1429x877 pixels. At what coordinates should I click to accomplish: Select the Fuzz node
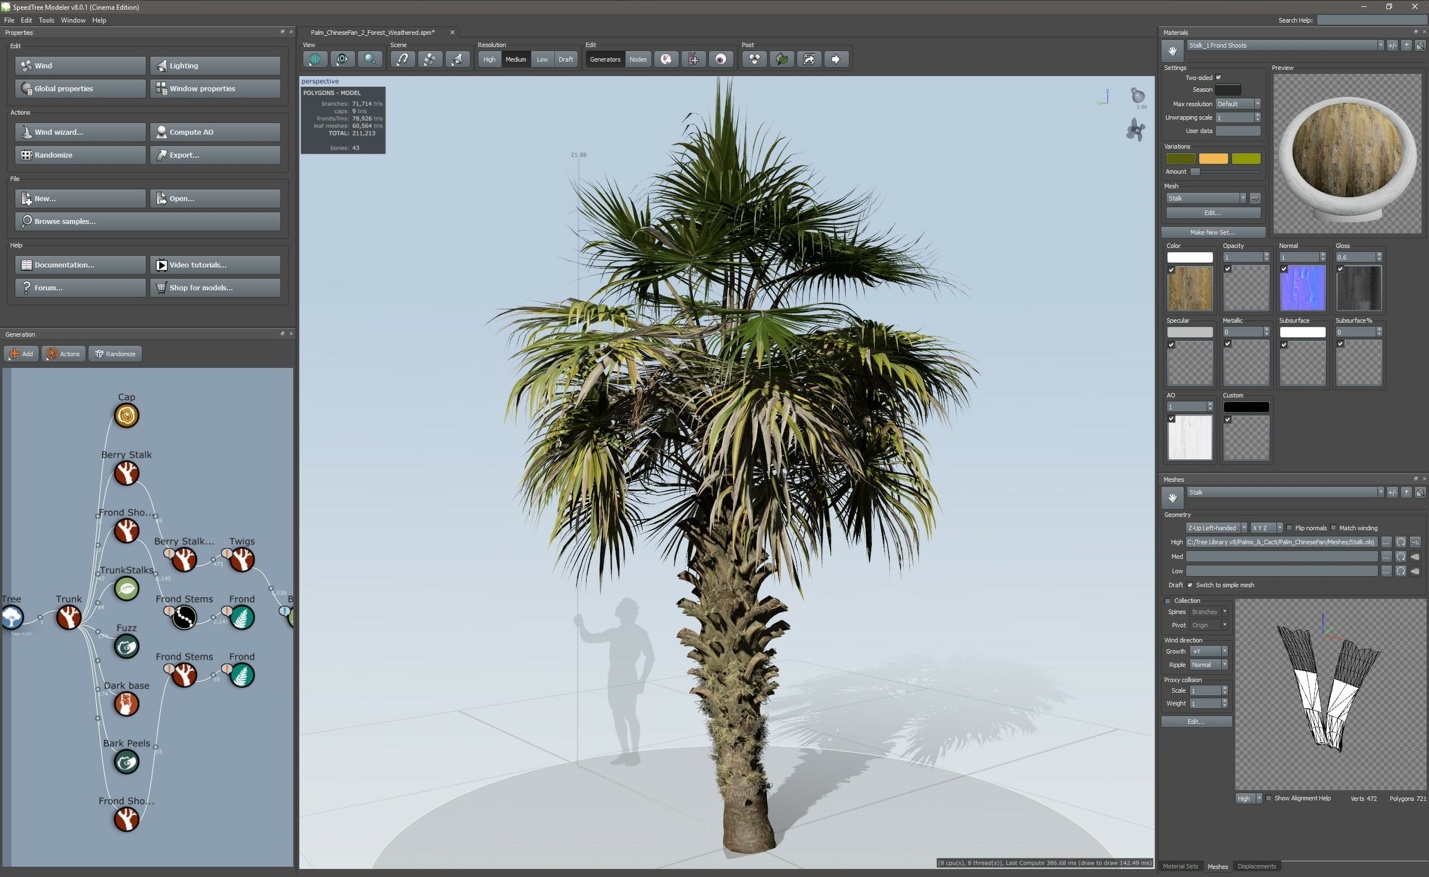(x=126, y=646)
